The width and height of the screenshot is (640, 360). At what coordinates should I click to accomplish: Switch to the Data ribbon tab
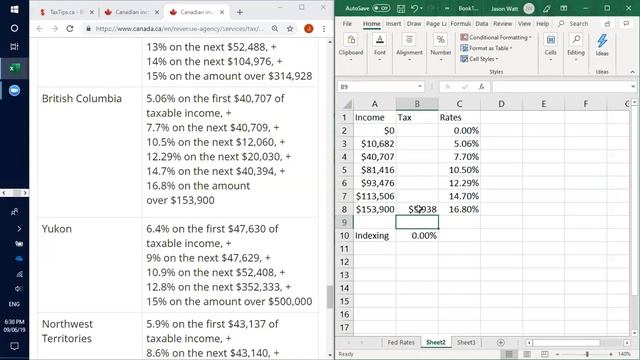[482, 24]
